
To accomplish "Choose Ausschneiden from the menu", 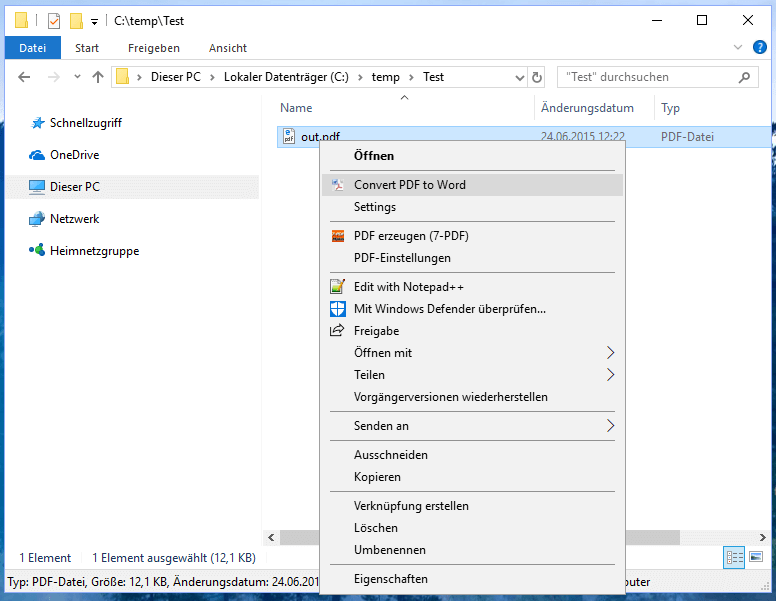I will [472, 455].
